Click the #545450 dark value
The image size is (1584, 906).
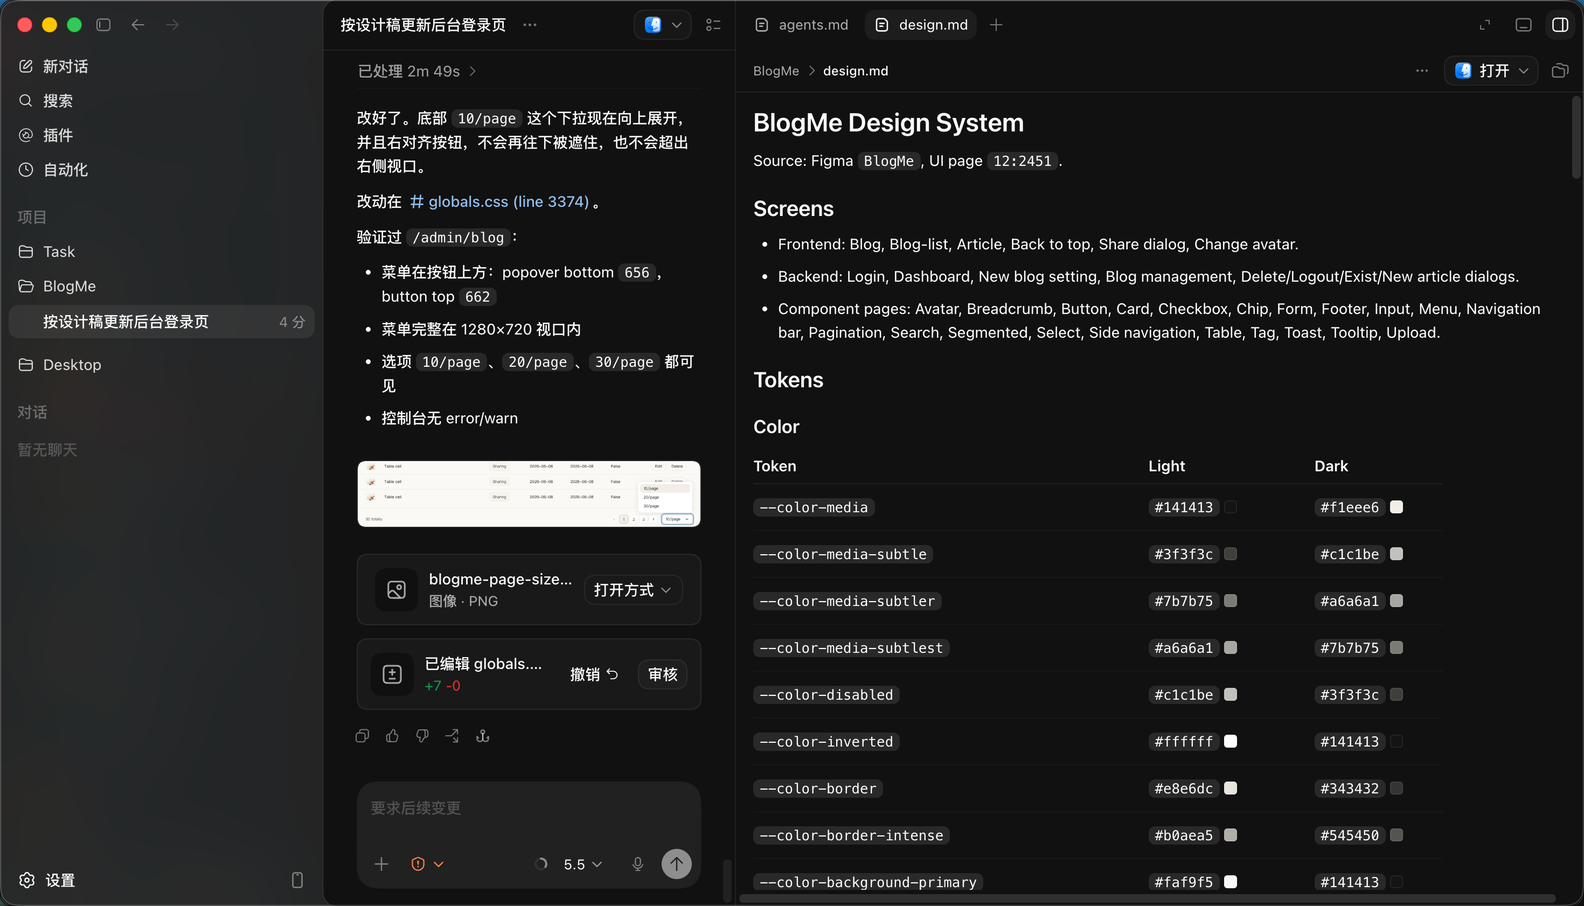pos(1350,835)
